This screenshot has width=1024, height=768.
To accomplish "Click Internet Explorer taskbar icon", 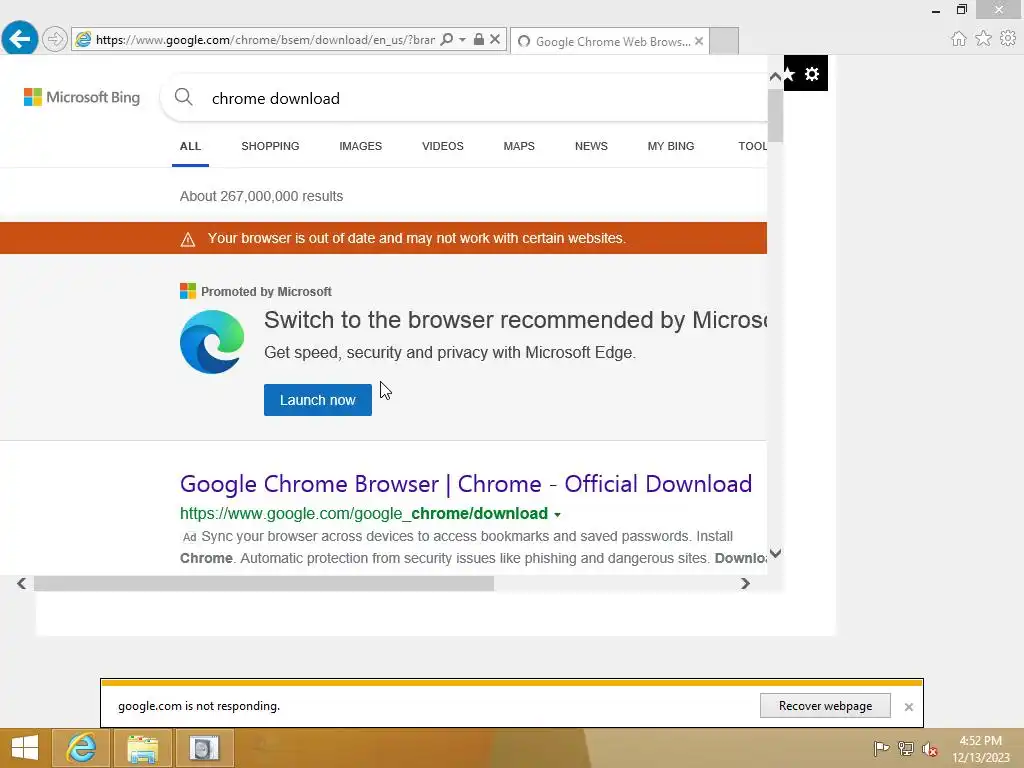I will (82, 748).
